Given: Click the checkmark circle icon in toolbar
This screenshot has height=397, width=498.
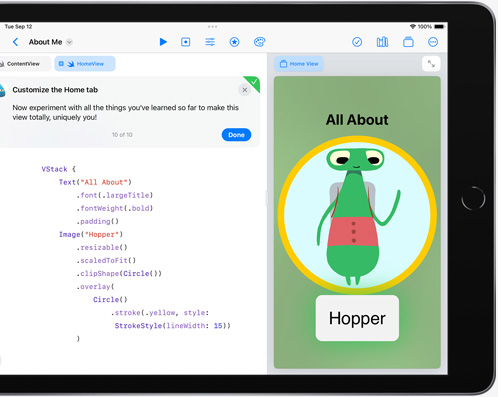Looking at the screenshot, I should click(x=357, y=42).
